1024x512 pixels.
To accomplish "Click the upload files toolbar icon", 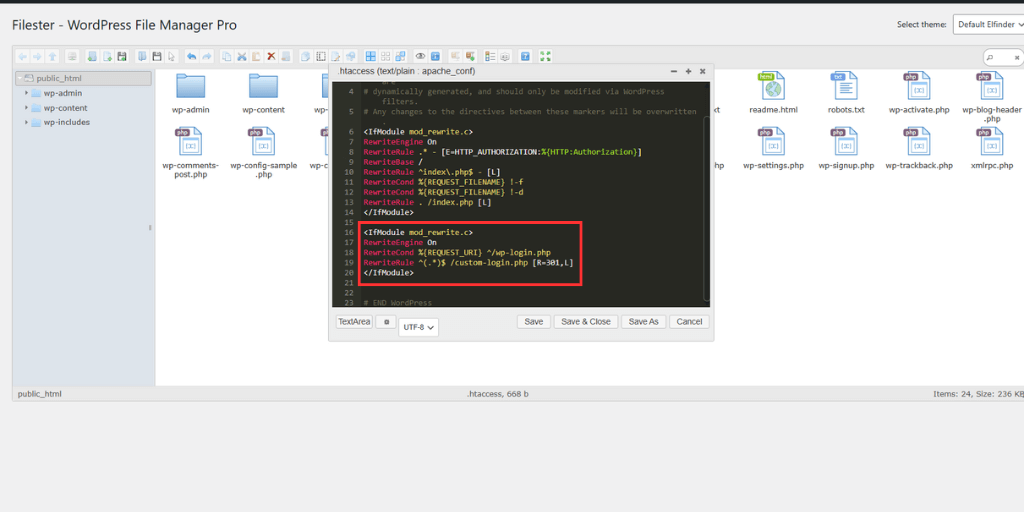I will [x=122, y=56].
